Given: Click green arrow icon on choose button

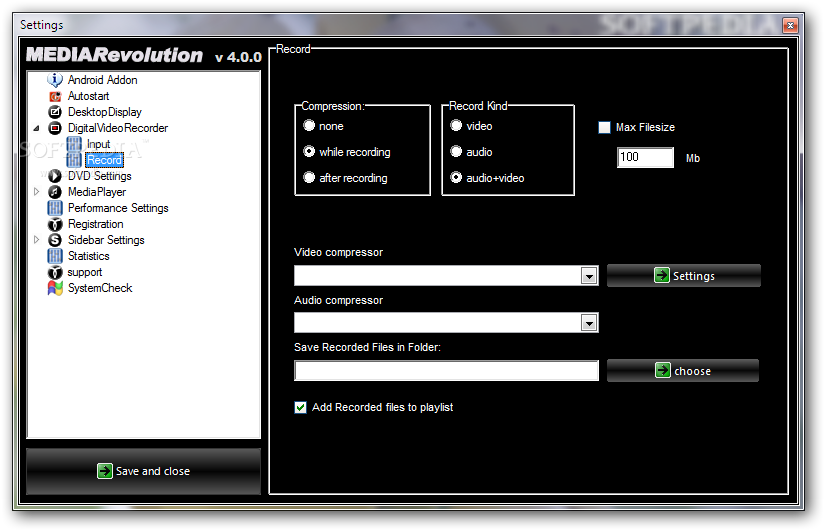Looking at the screenshot, I should [x=662, y=370].
